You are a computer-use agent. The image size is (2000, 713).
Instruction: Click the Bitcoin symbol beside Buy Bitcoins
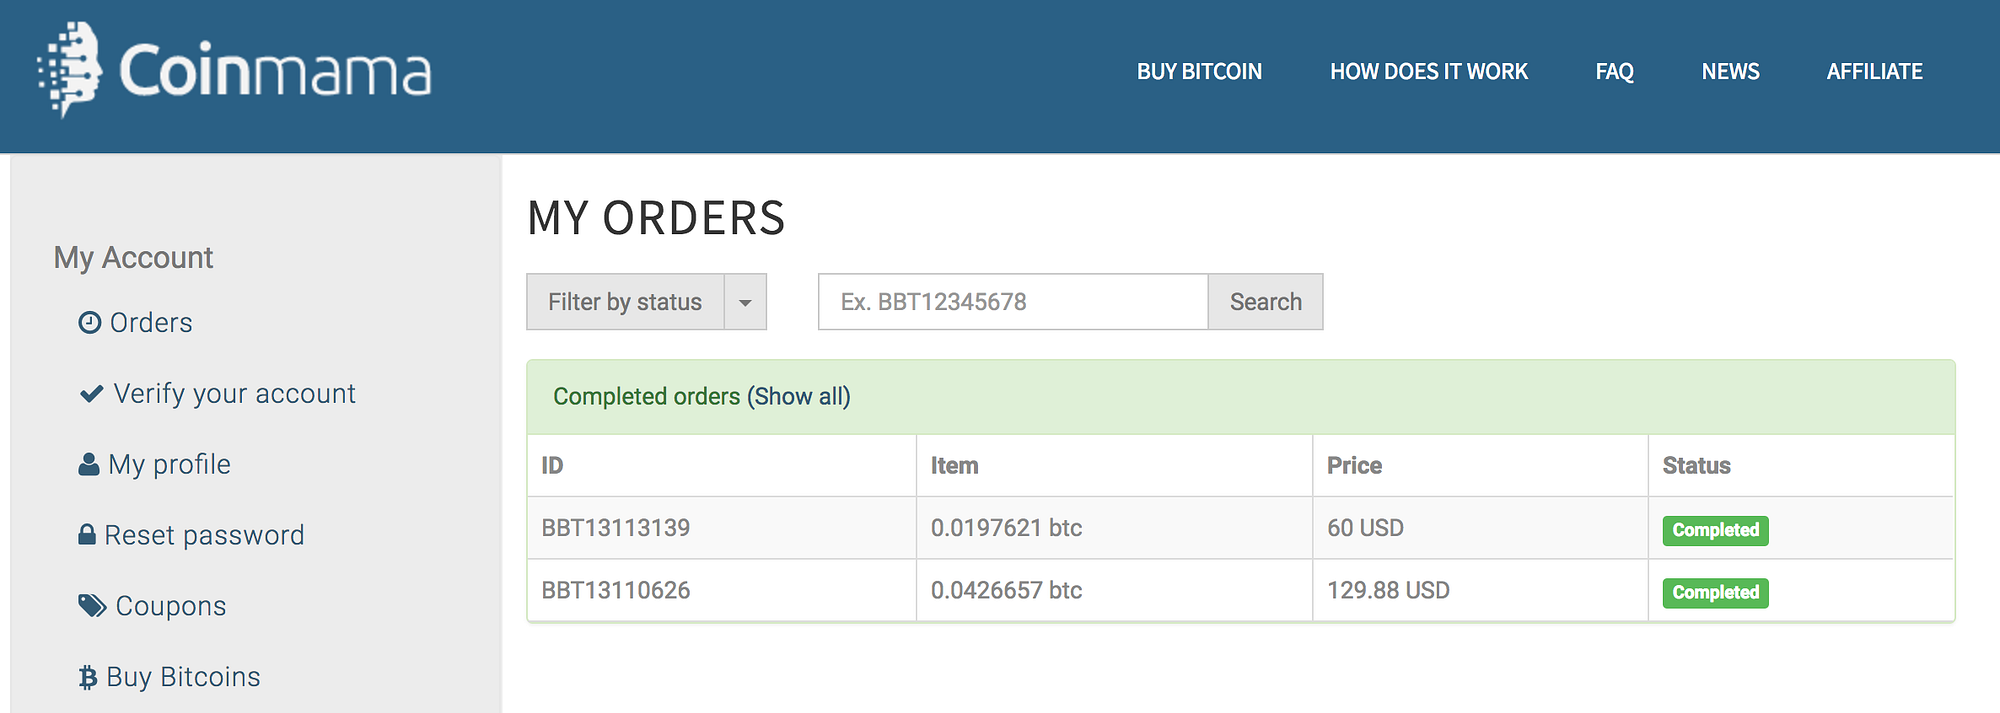click(x=88, y=678)
